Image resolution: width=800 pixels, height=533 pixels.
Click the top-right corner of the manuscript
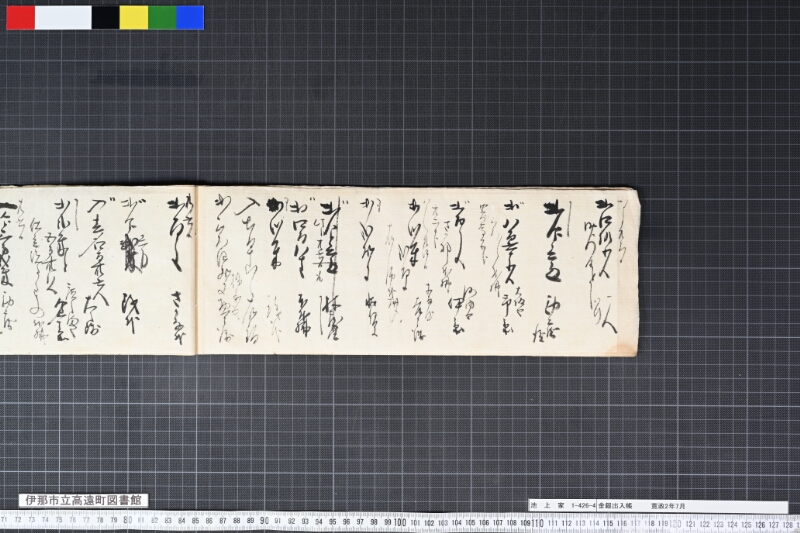636,190
